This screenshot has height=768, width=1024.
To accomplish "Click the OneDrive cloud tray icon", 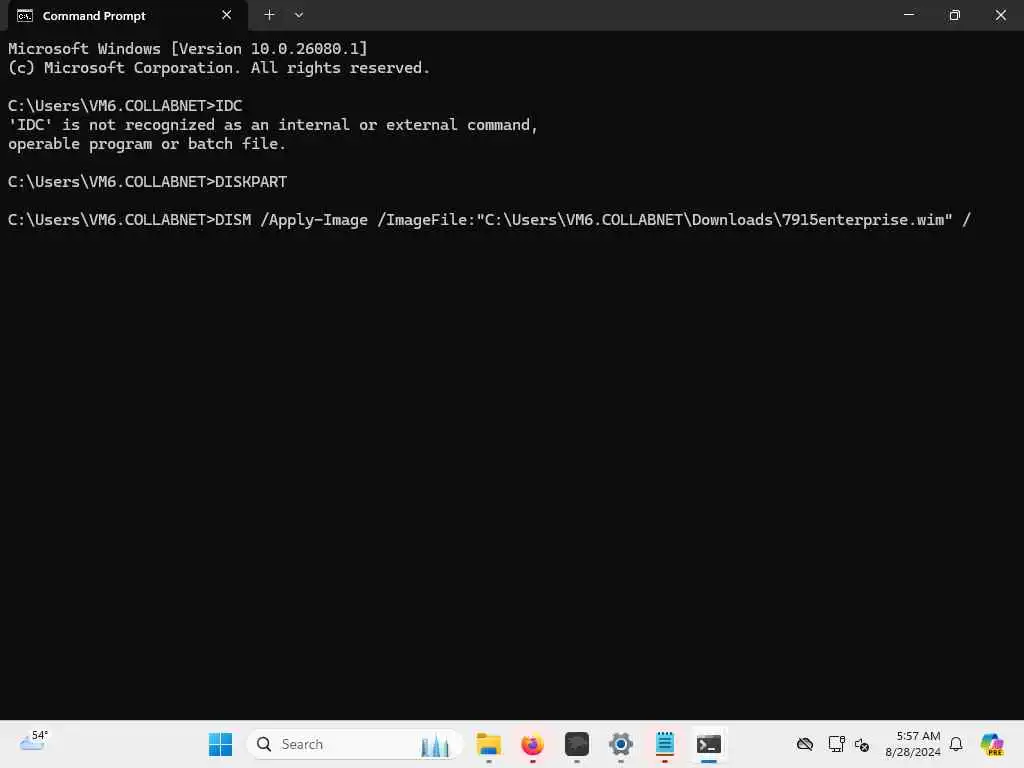I will click(805, 744).
